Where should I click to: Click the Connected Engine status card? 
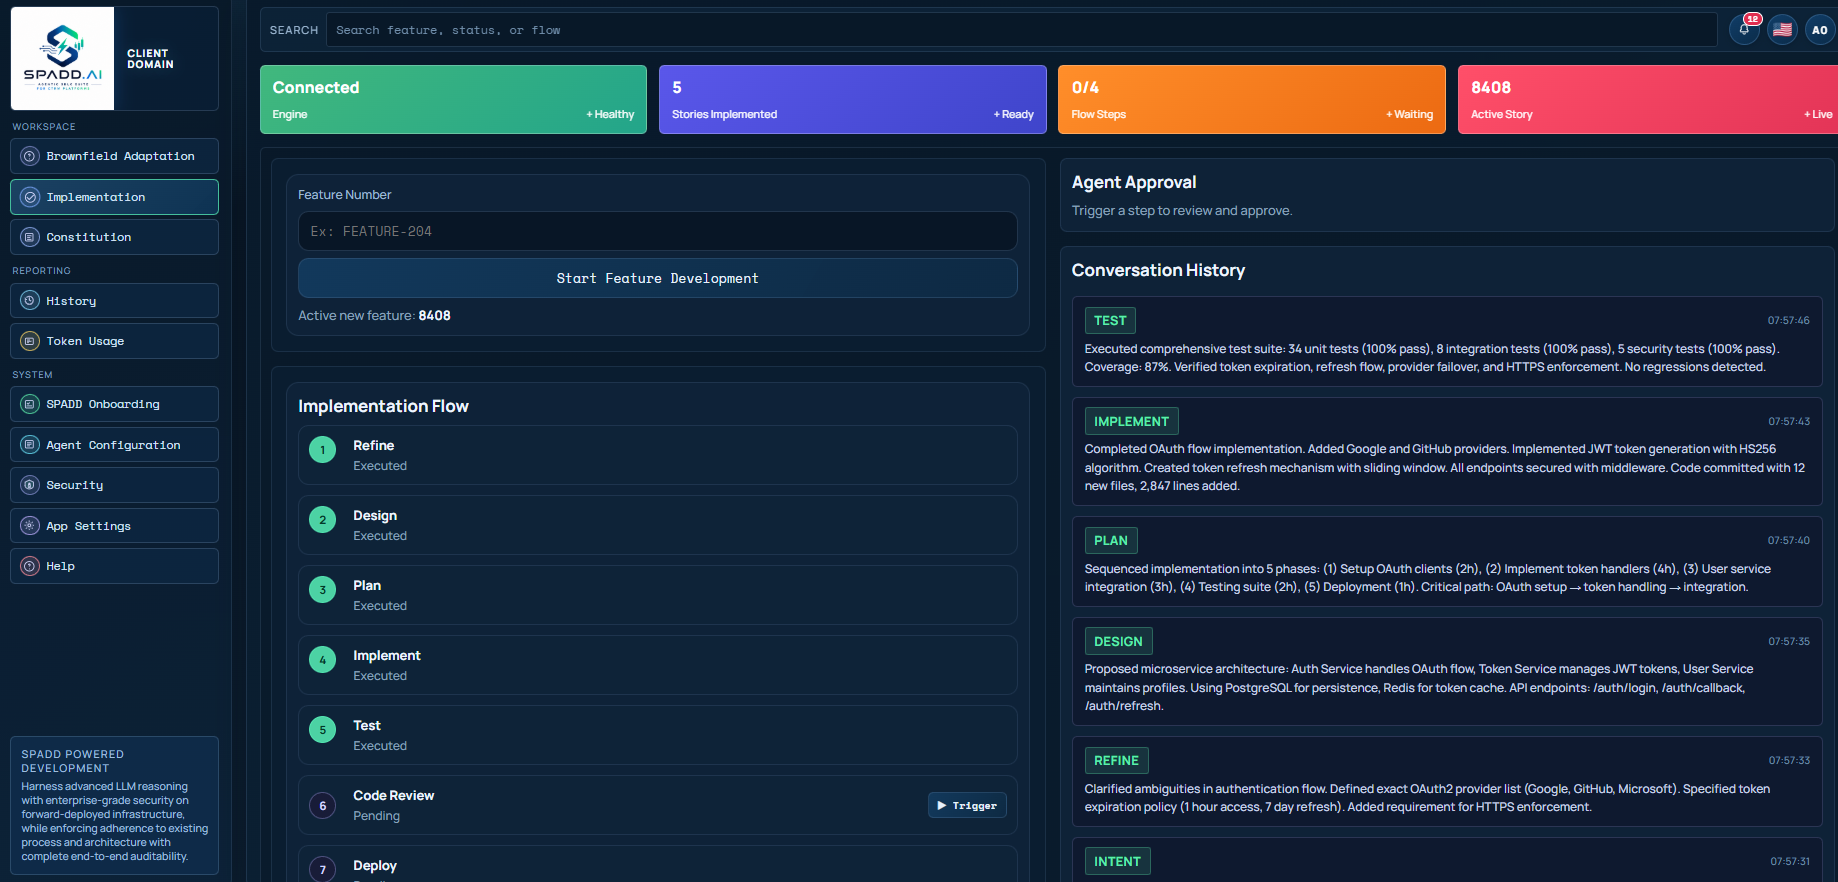click(453, 99)
